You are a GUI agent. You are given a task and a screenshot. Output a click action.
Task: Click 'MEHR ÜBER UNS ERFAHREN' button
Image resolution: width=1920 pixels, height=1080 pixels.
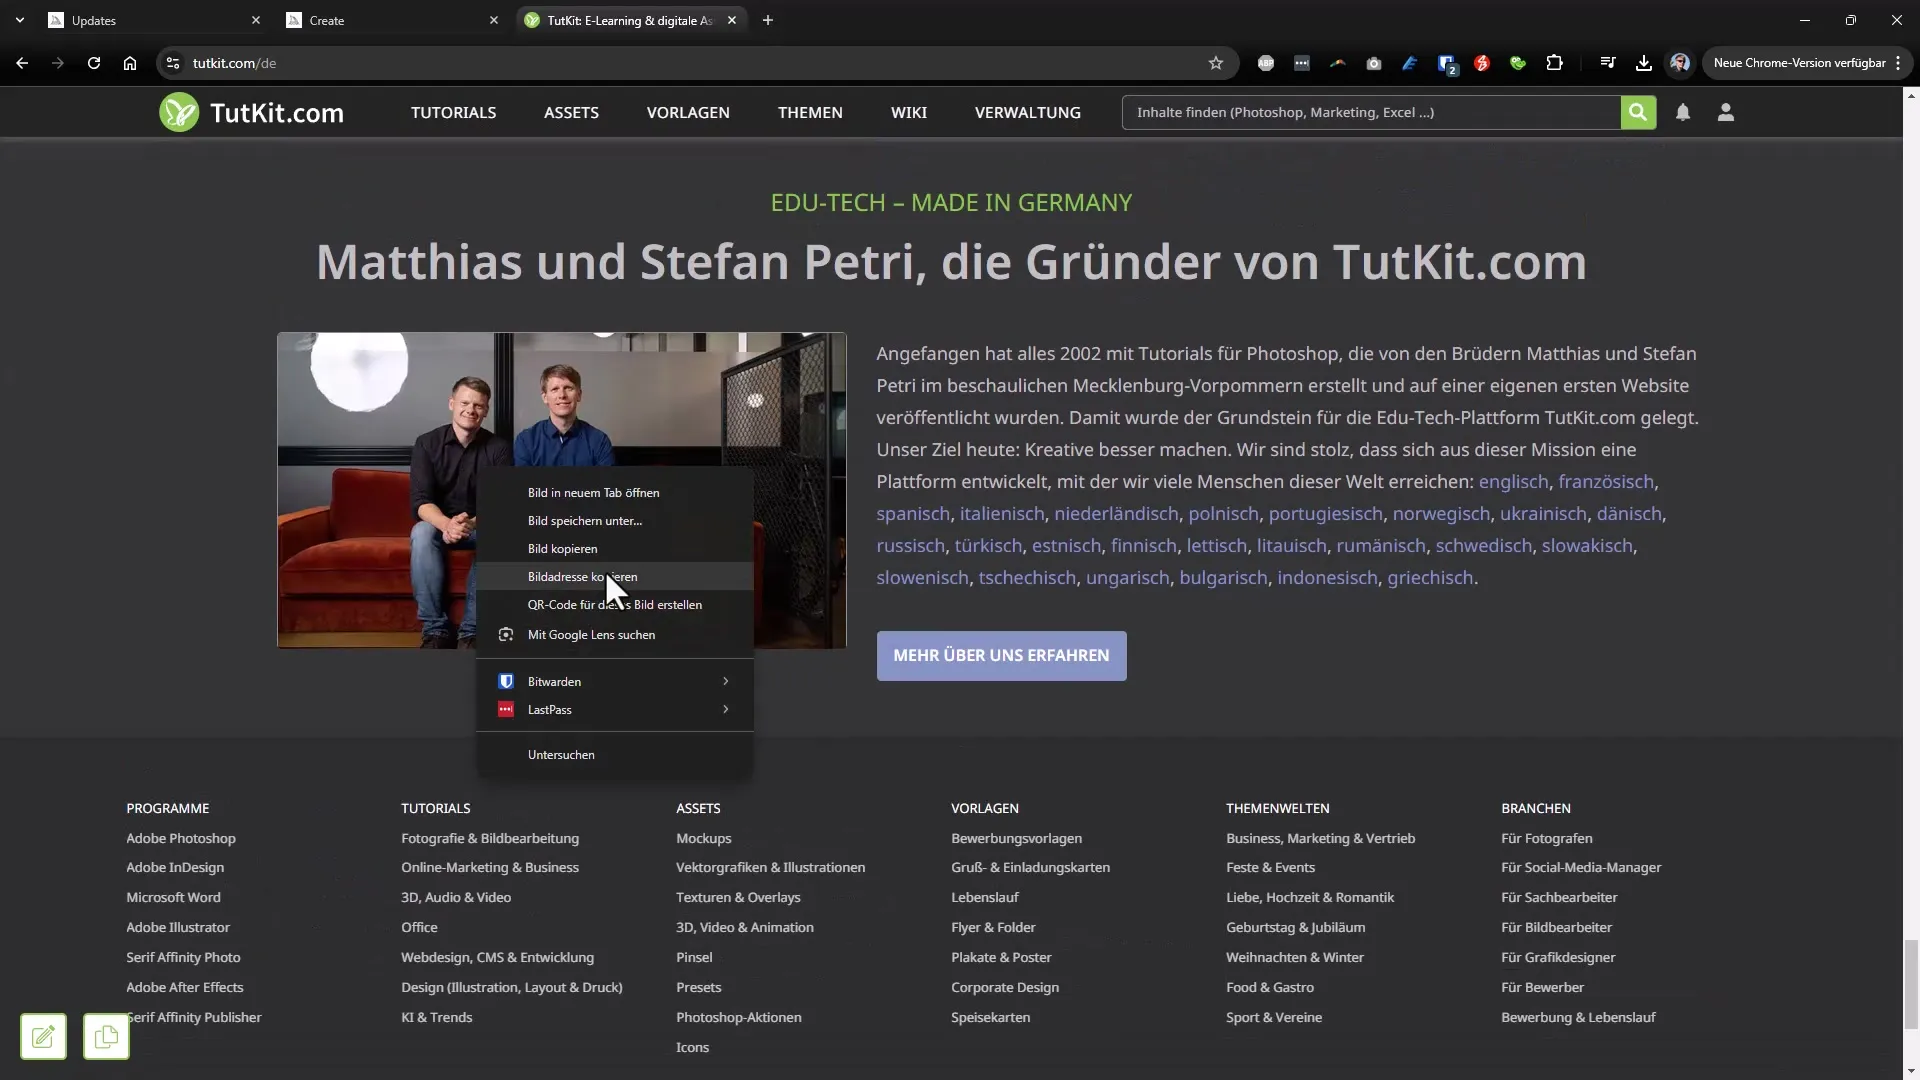1001,656
